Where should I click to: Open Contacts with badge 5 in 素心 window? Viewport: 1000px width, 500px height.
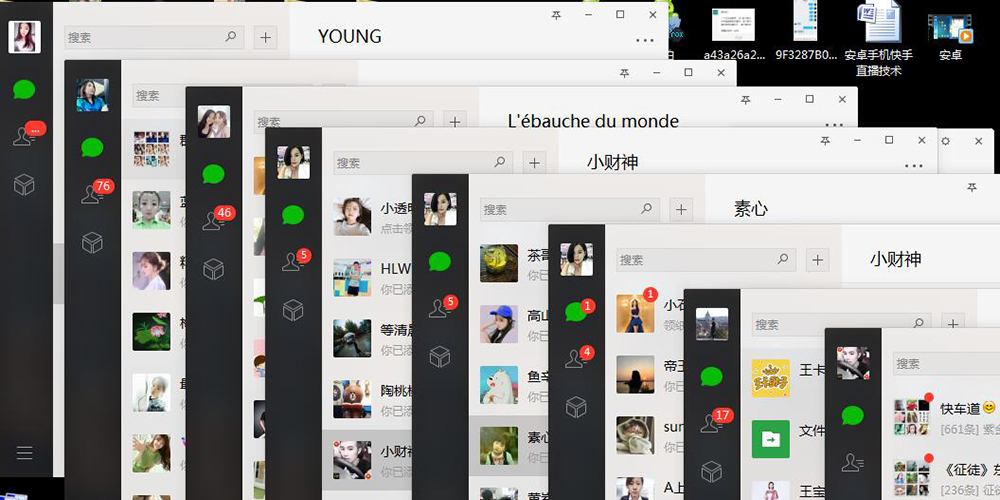point(441,307)
